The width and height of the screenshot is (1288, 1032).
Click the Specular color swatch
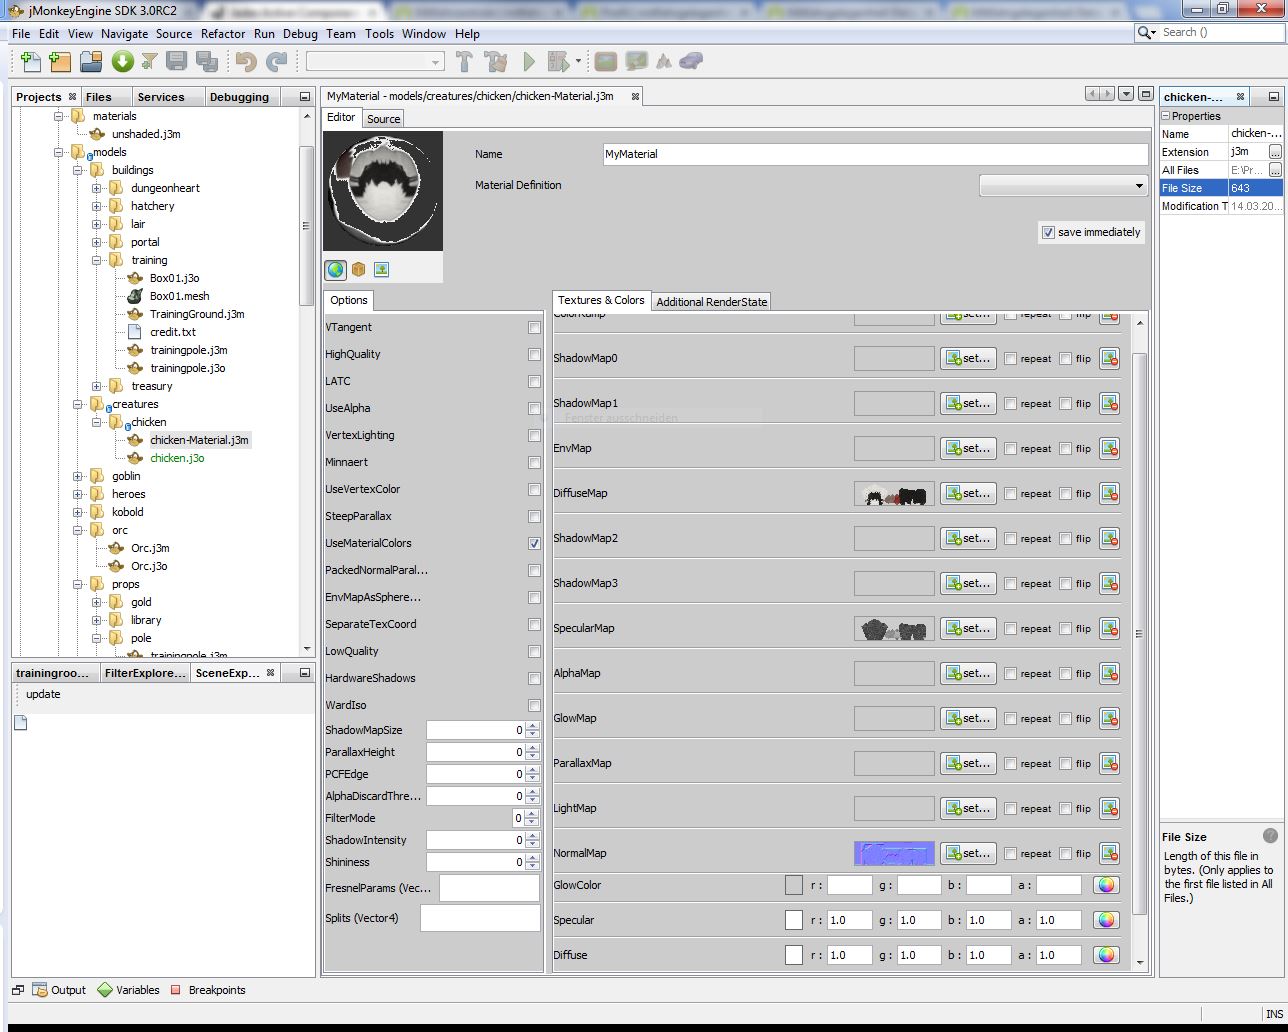coord(794,920)
